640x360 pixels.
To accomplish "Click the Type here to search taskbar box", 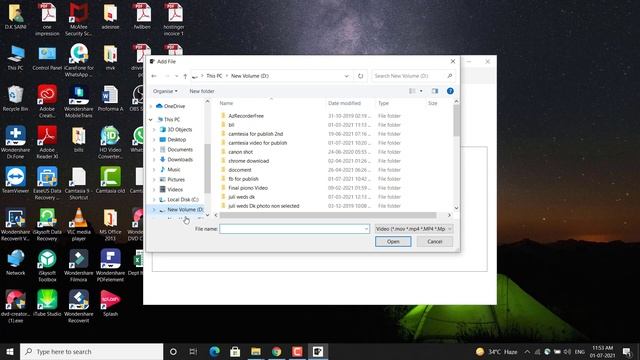I will pos(91,351).
